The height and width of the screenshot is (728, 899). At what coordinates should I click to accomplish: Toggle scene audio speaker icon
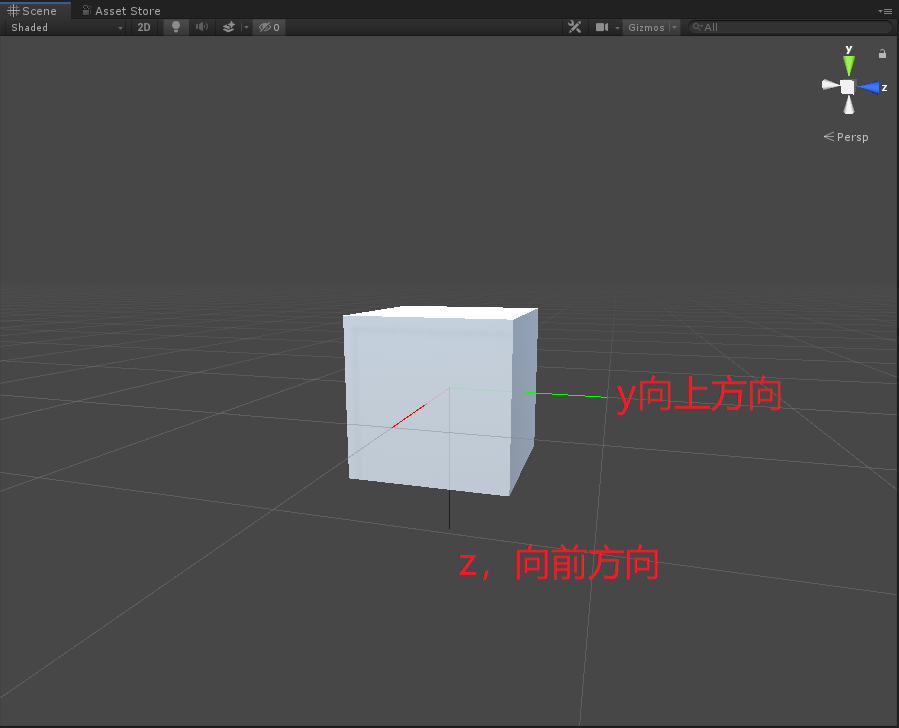201,27
